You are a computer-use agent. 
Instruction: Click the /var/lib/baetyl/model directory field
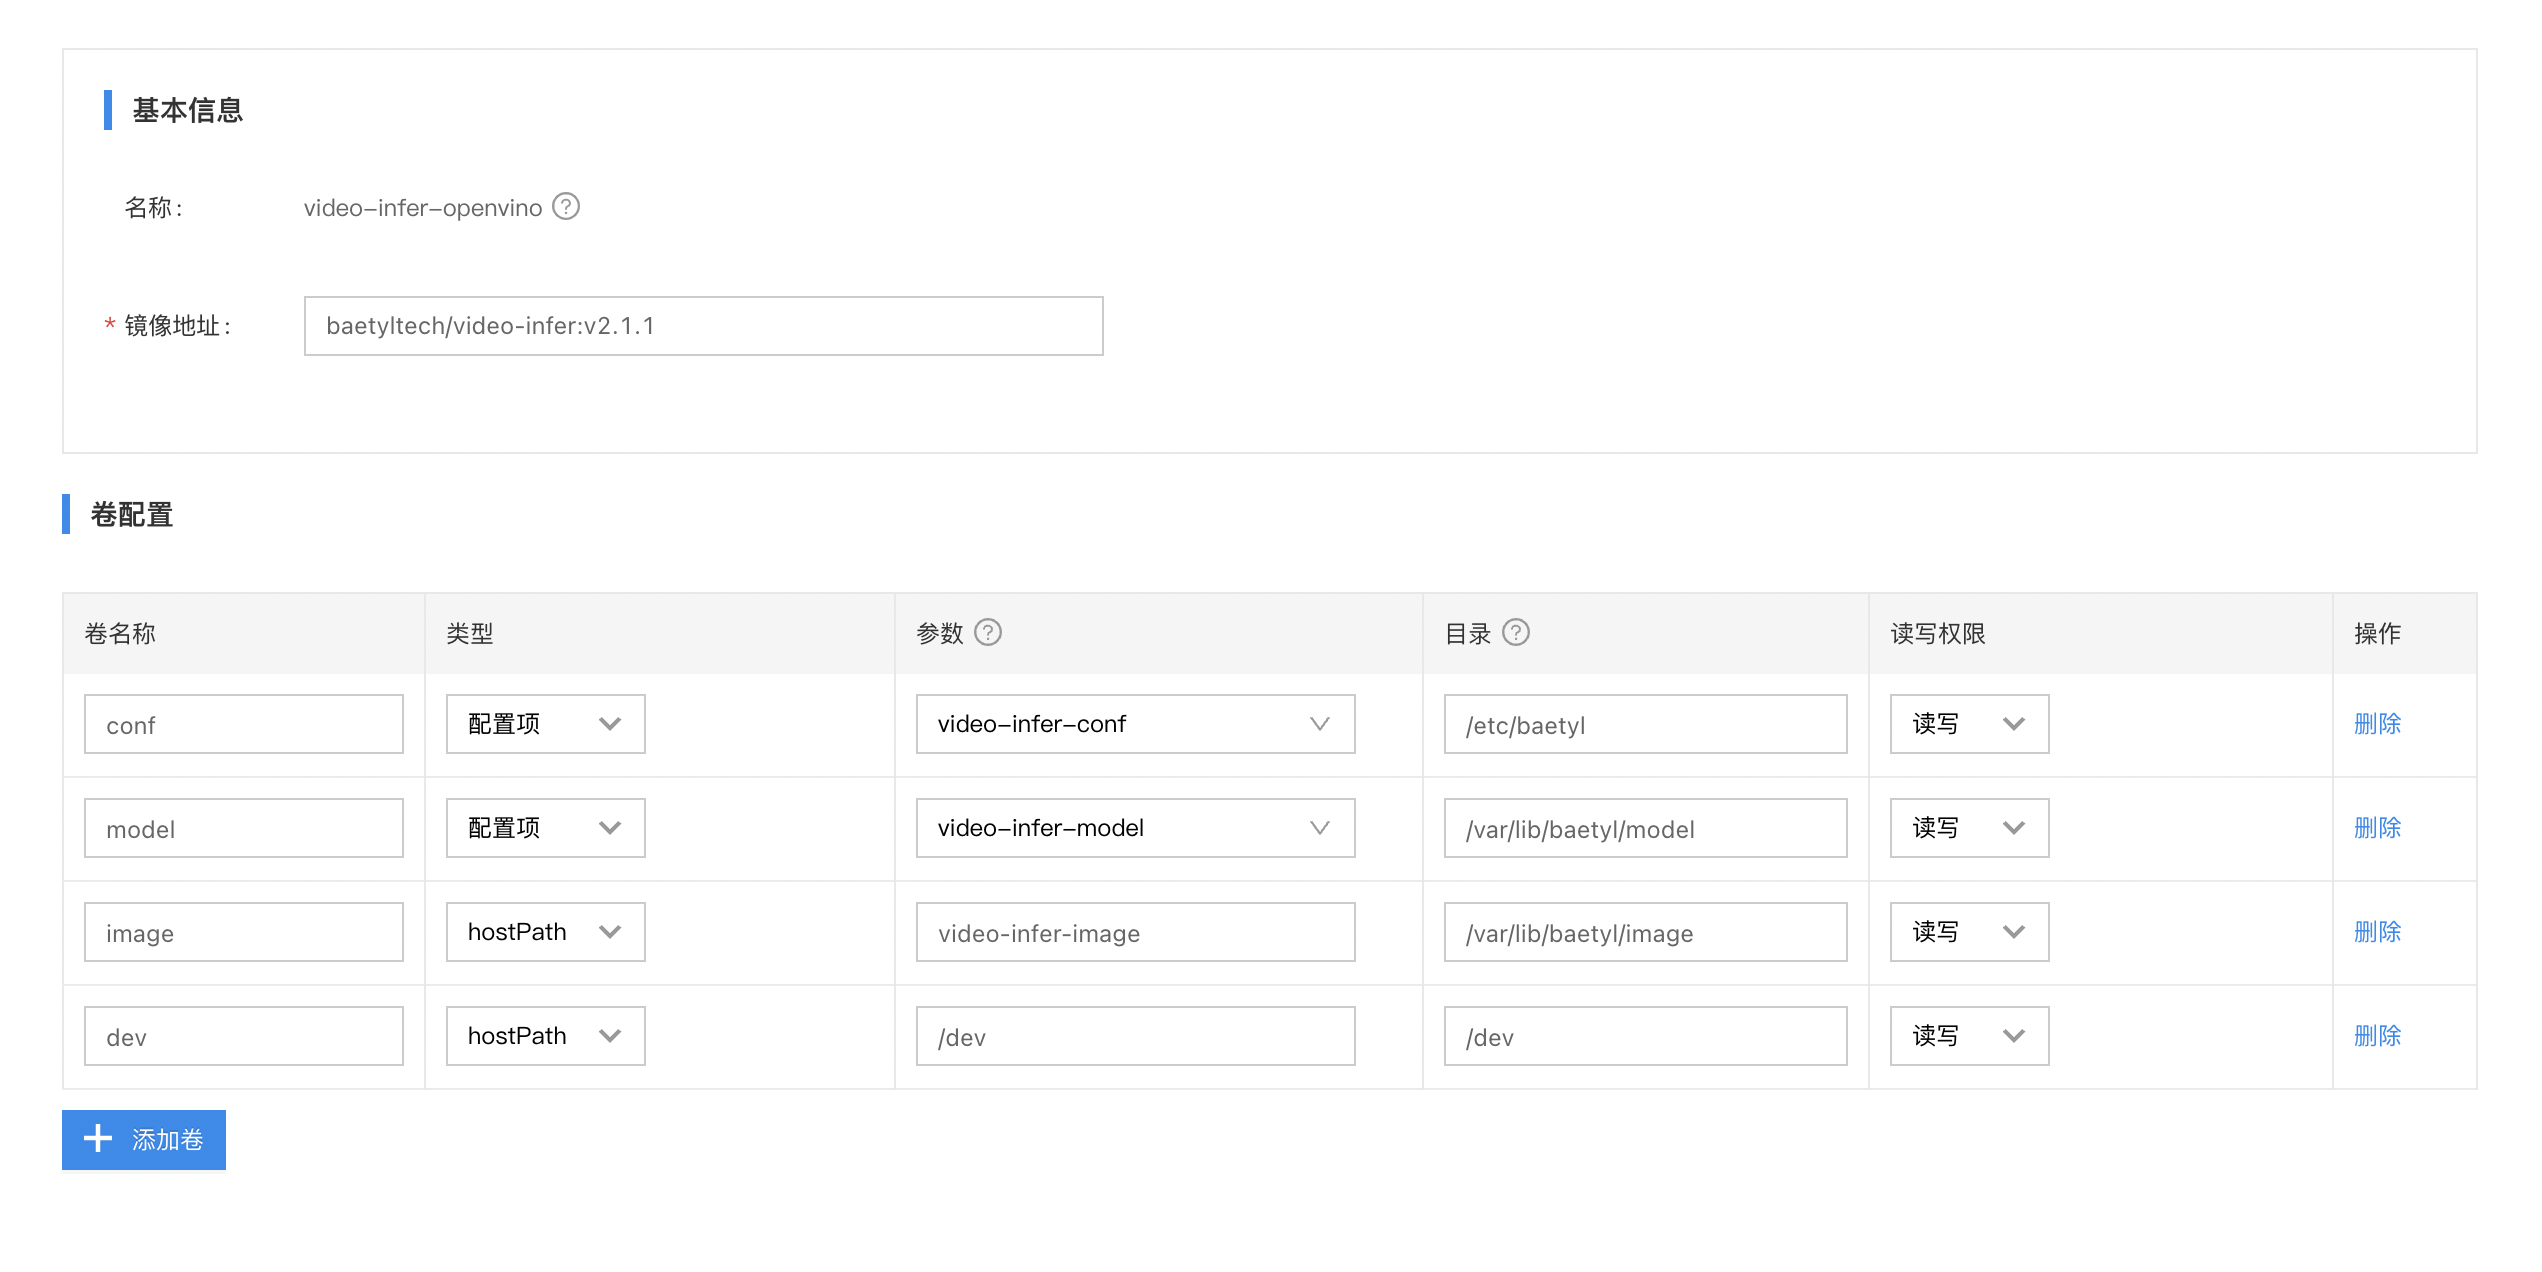[1645, 828]
